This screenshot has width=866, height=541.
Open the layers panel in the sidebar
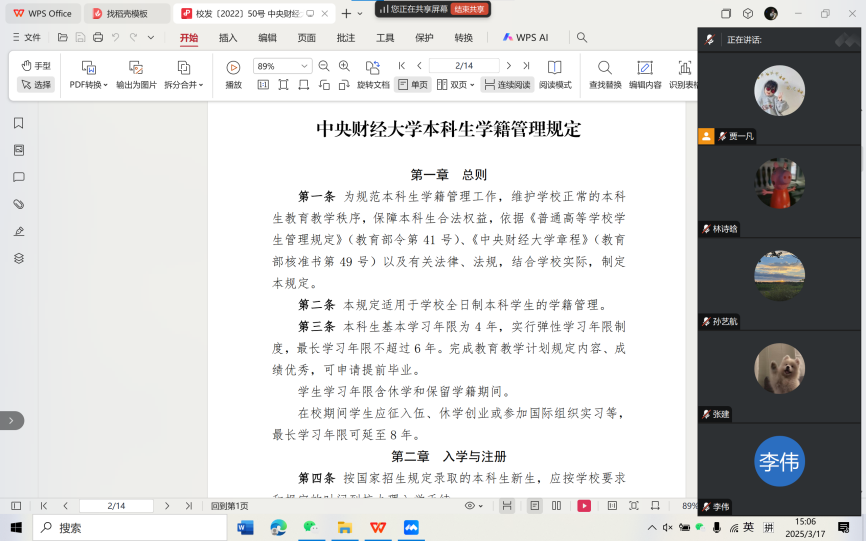click(18, 258)
